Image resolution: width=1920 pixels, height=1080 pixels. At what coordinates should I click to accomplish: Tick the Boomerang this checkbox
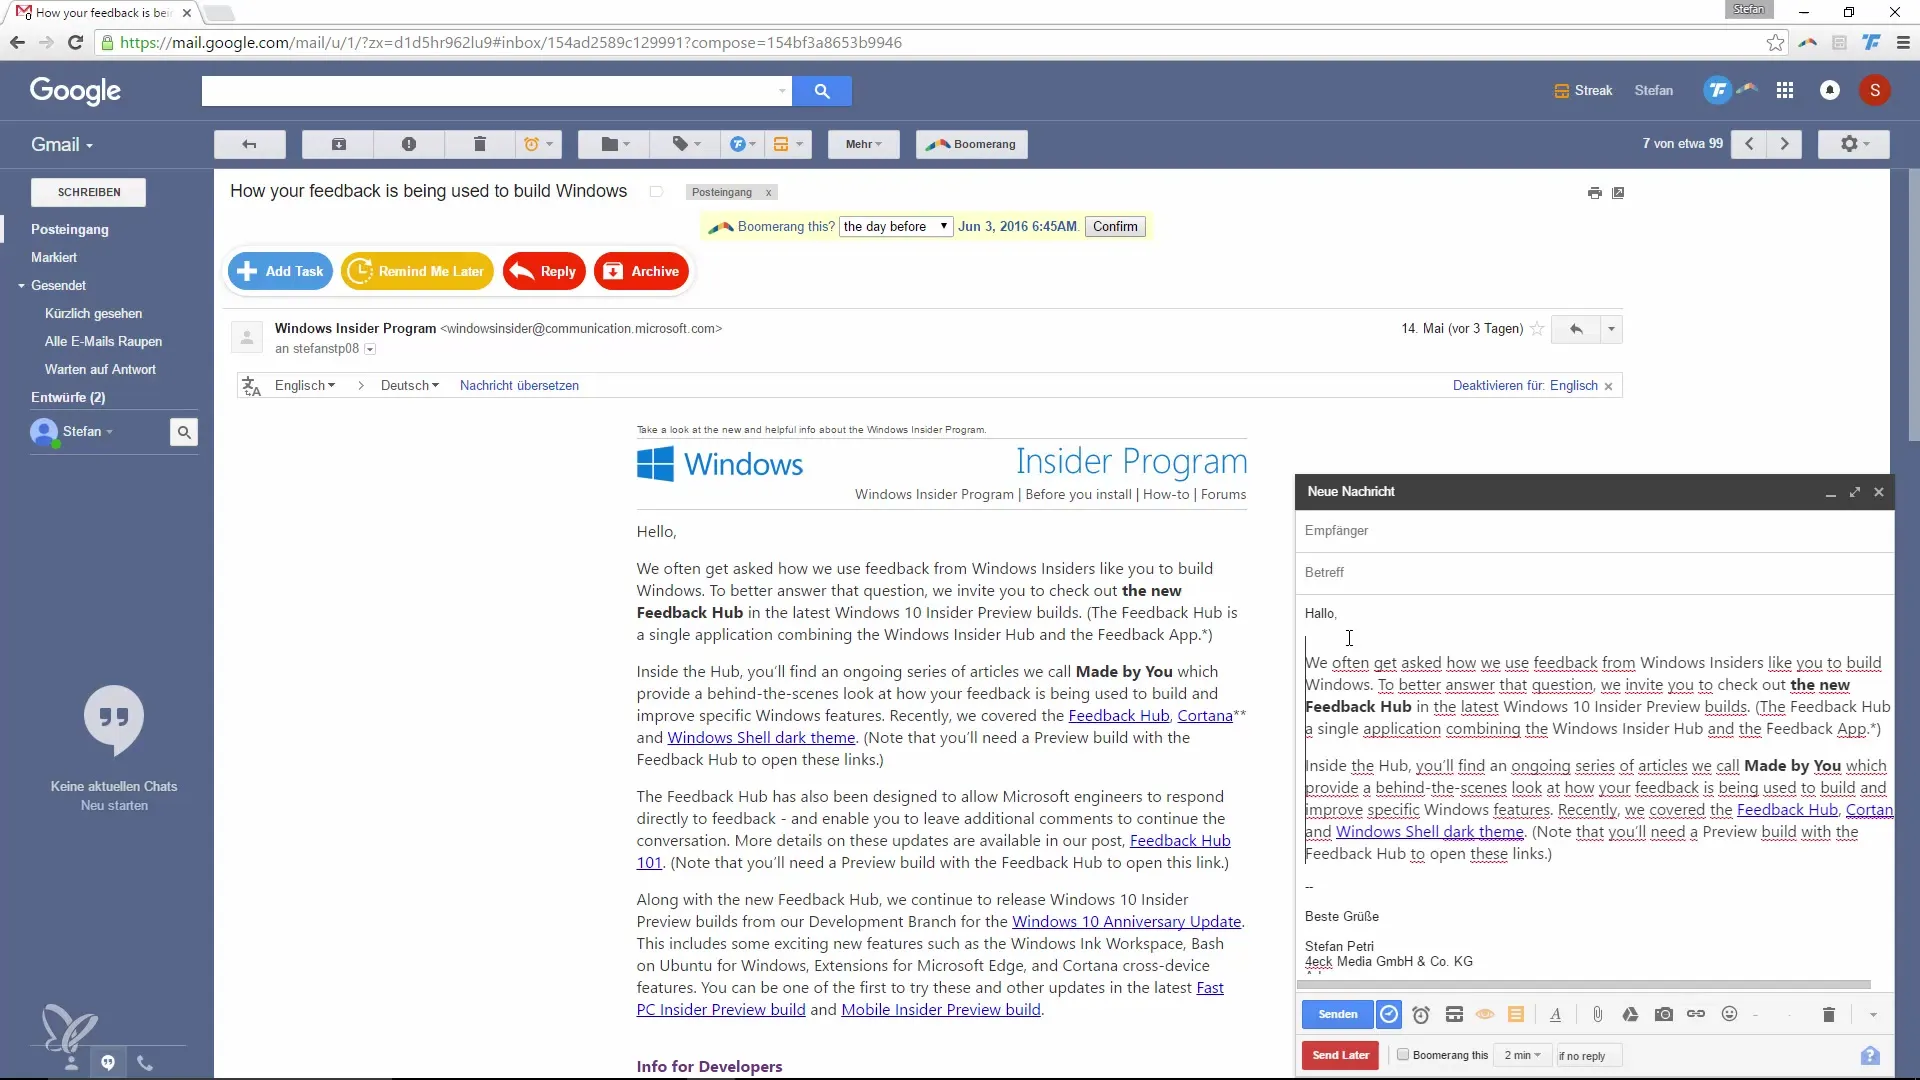coord(1403,1054)
